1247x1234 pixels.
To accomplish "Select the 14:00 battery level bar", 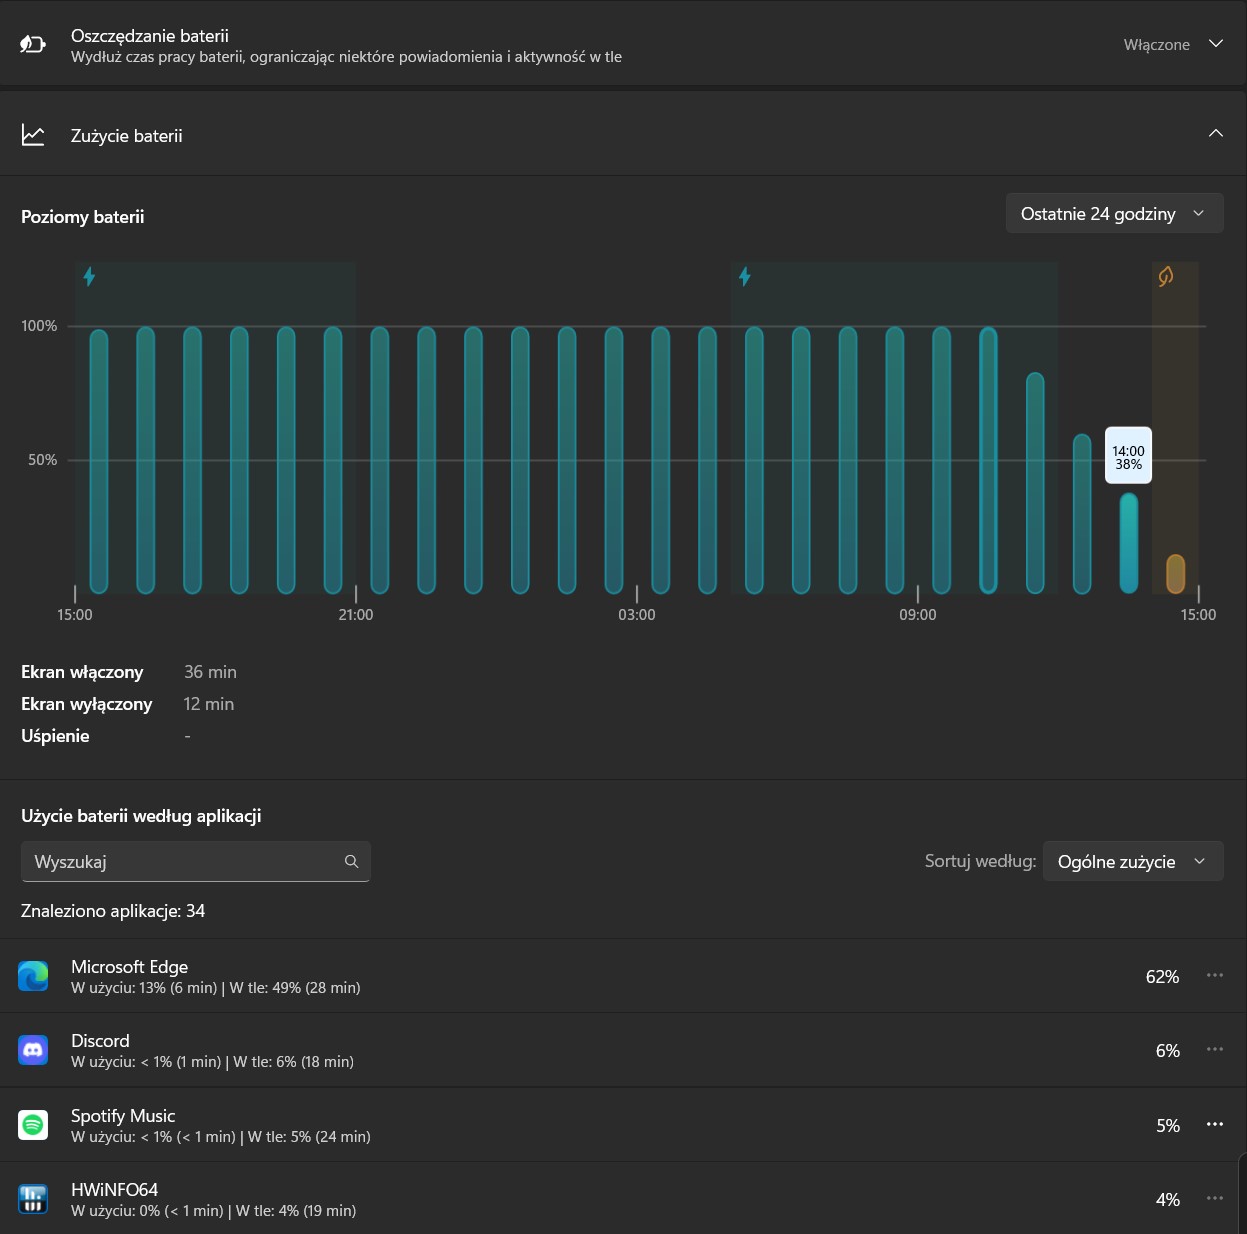I will [x=1128, y=543].
